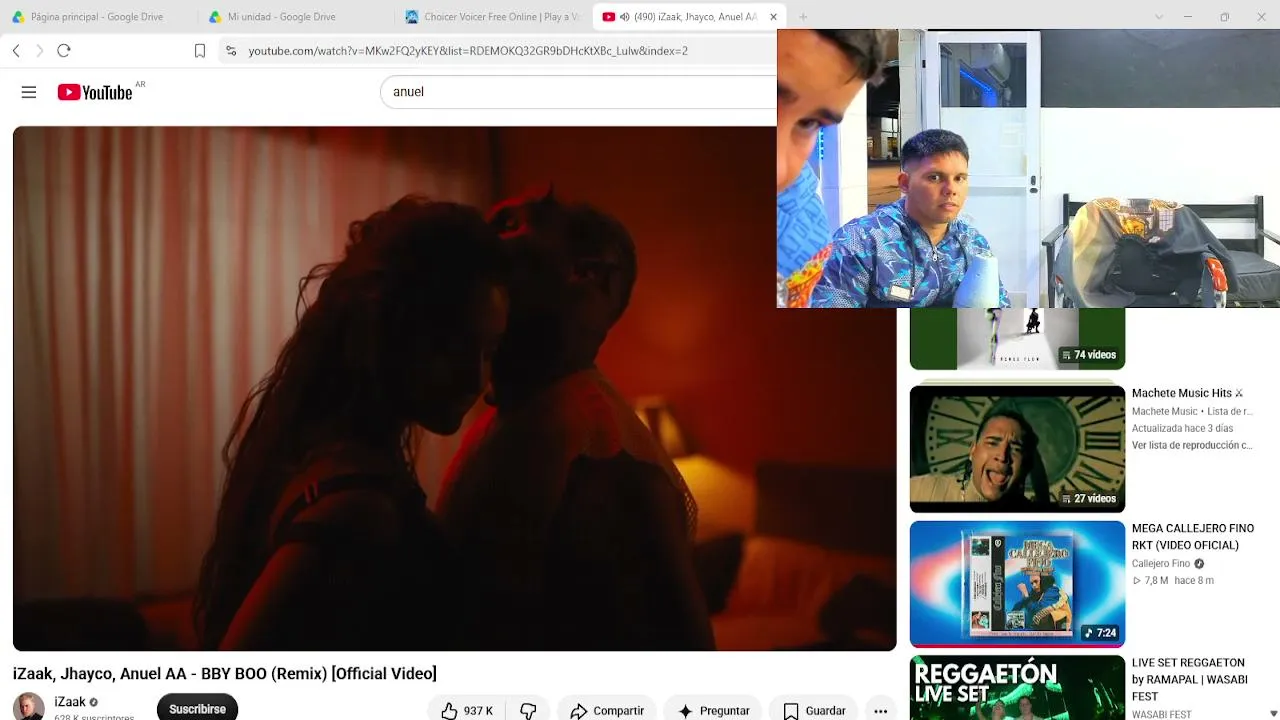View site information icon in address bar
The height and width of the screenshot is (720, 1280).
point(231,51)
